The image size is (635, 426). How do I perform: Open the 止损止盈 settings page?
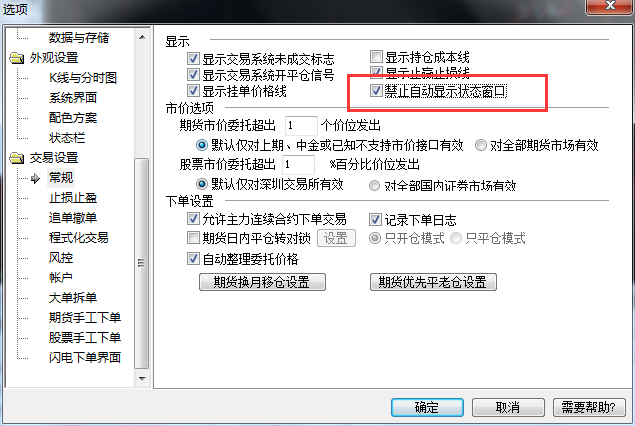pyautogui.click(x=73, y=198)
